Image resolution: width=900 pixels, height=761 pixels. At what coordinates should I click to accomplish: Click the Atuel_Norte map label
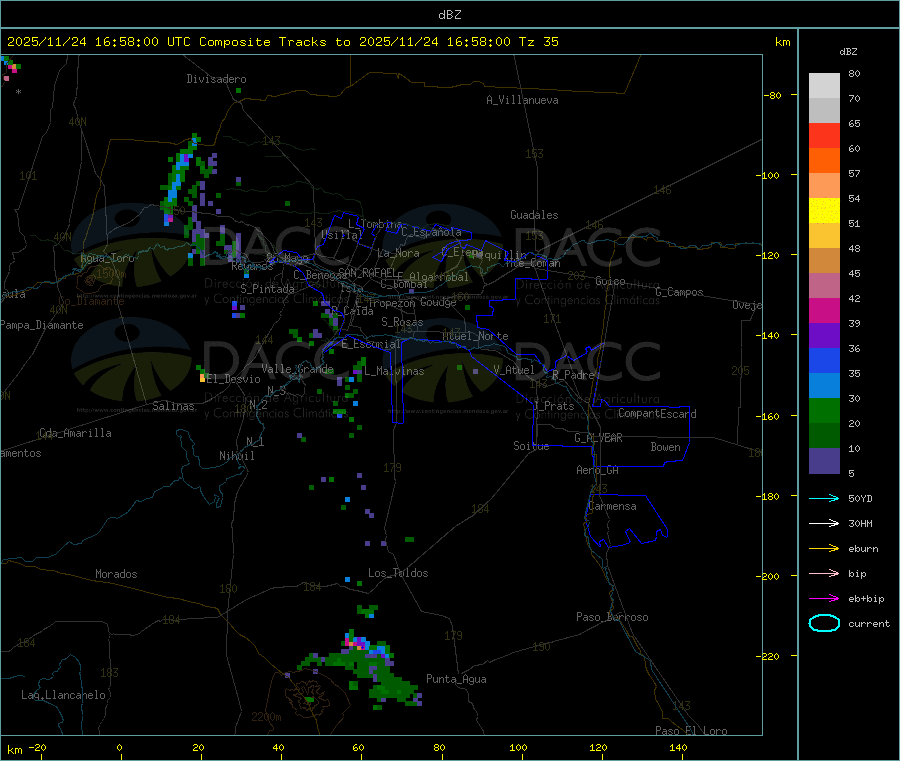click(x=475, y=336)
